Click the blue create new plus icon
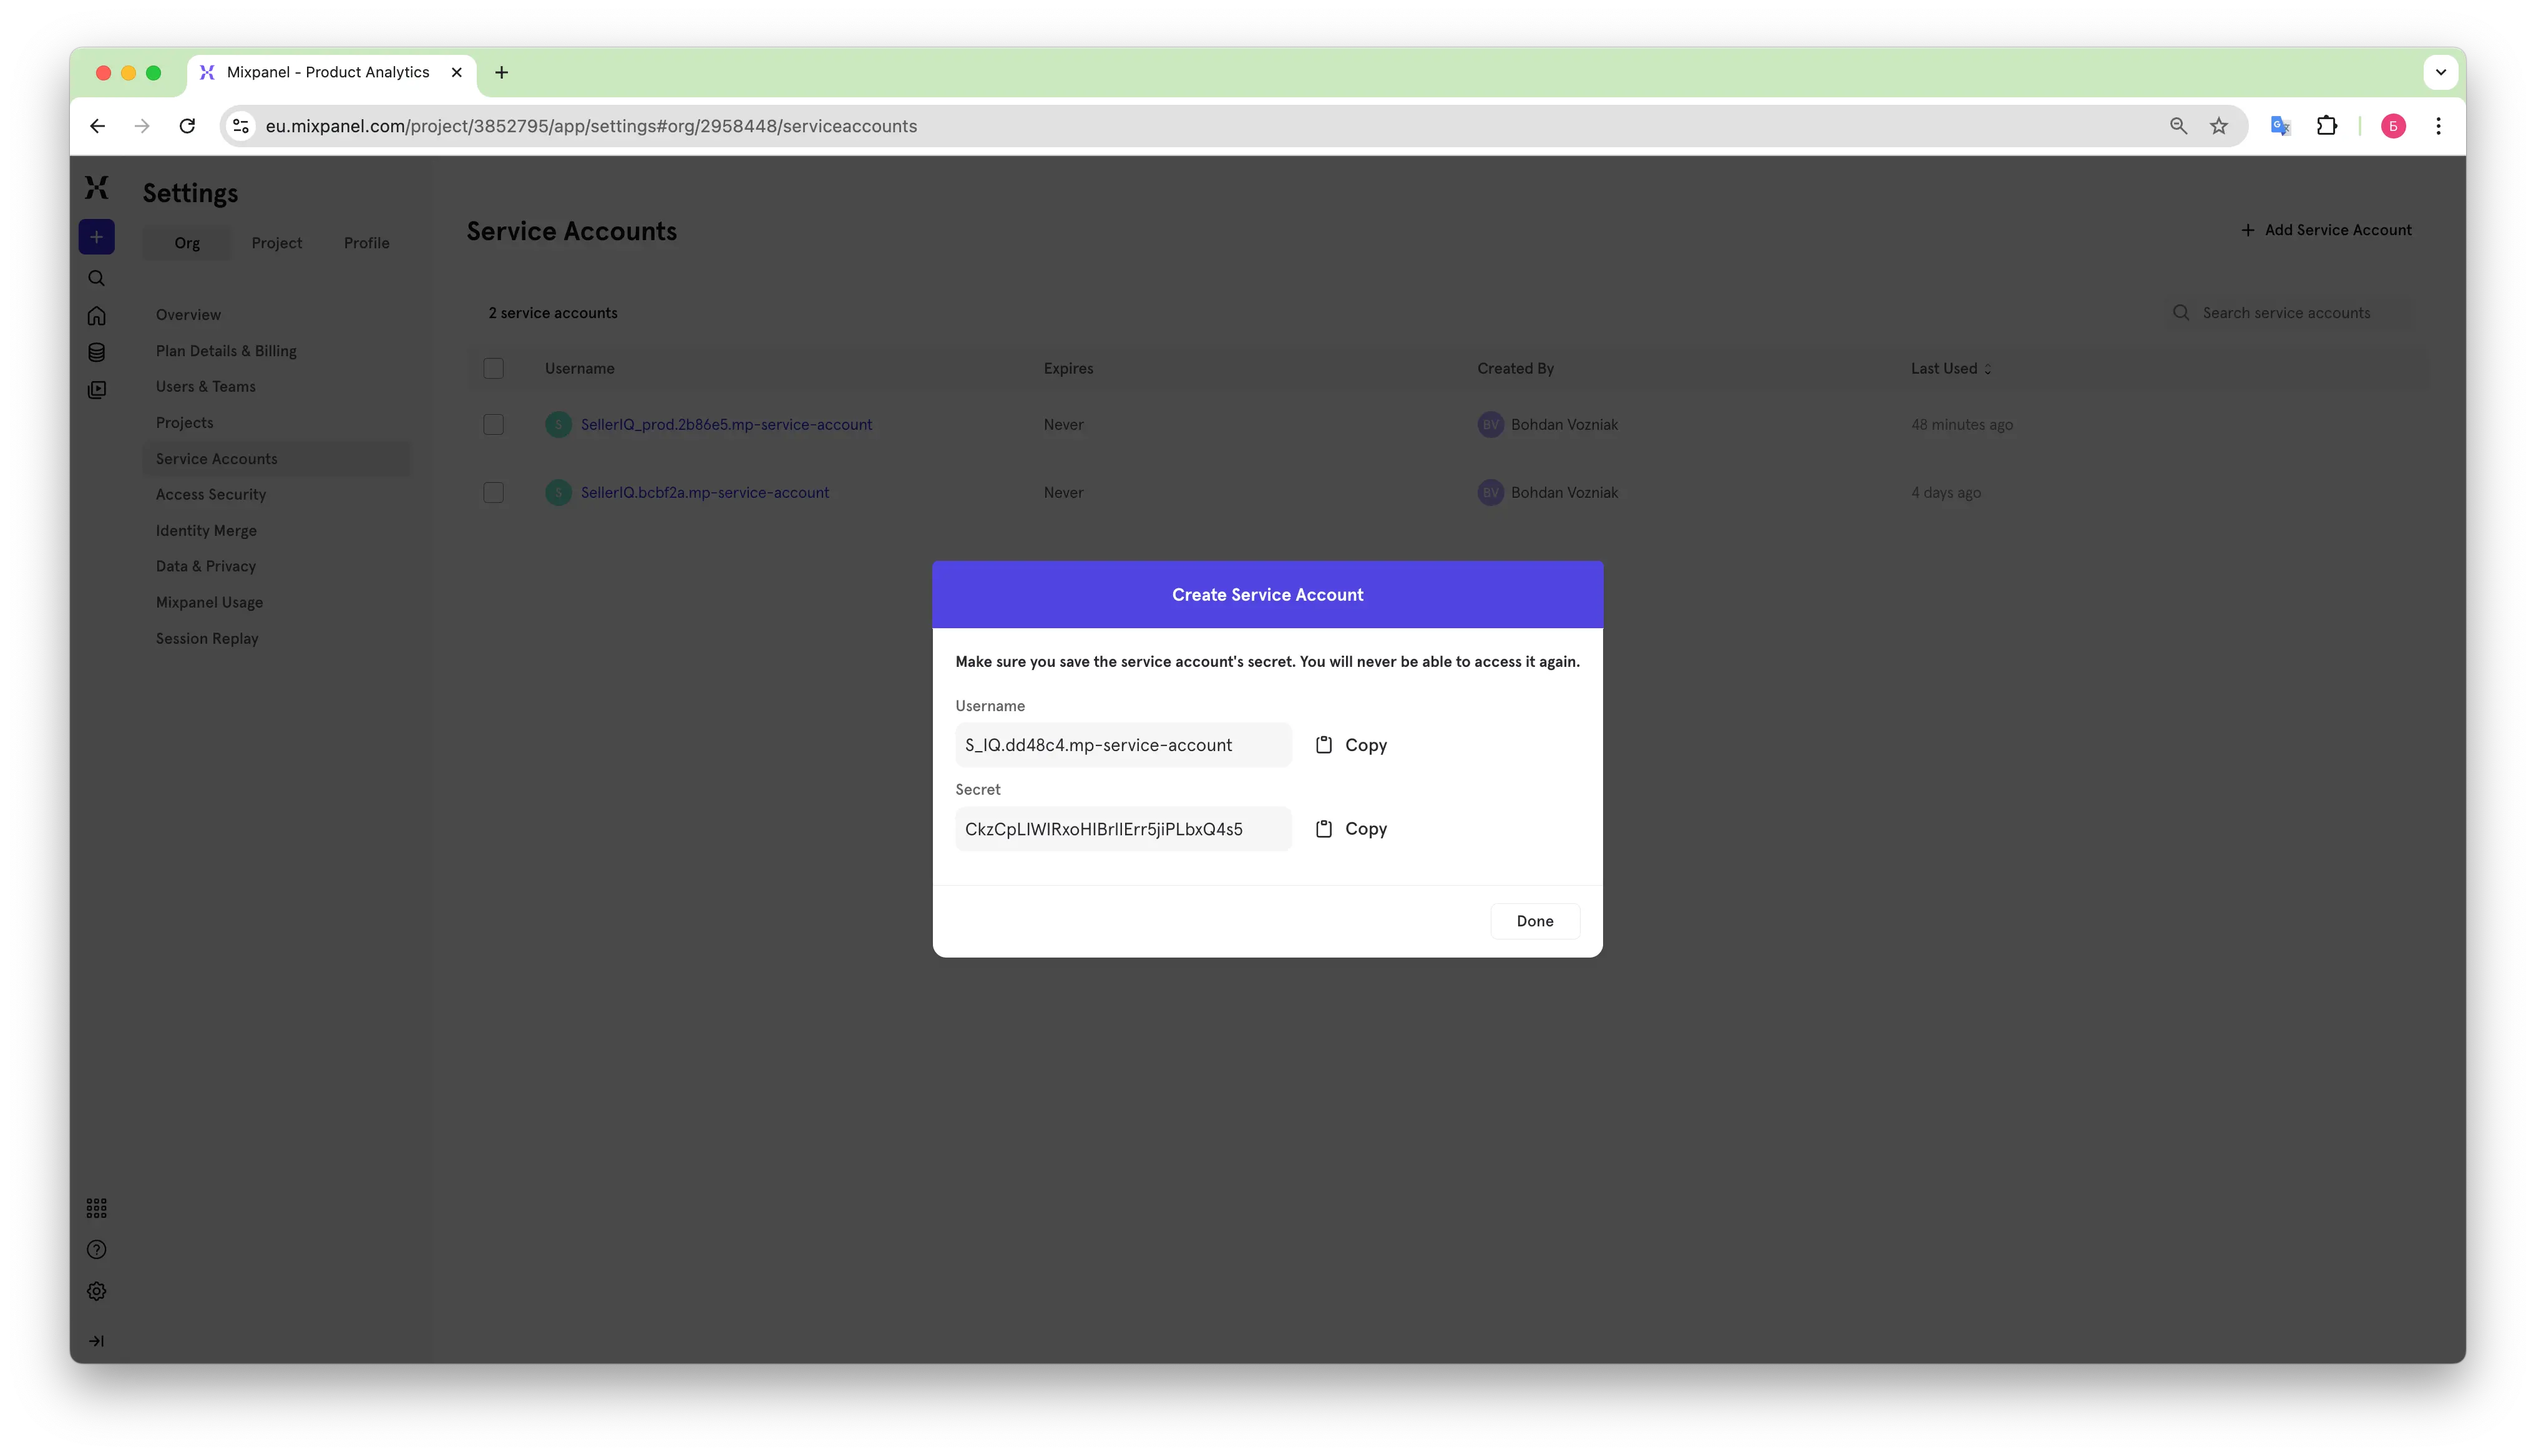This screenshot has width=2536, height=1456. pos(97,237)
